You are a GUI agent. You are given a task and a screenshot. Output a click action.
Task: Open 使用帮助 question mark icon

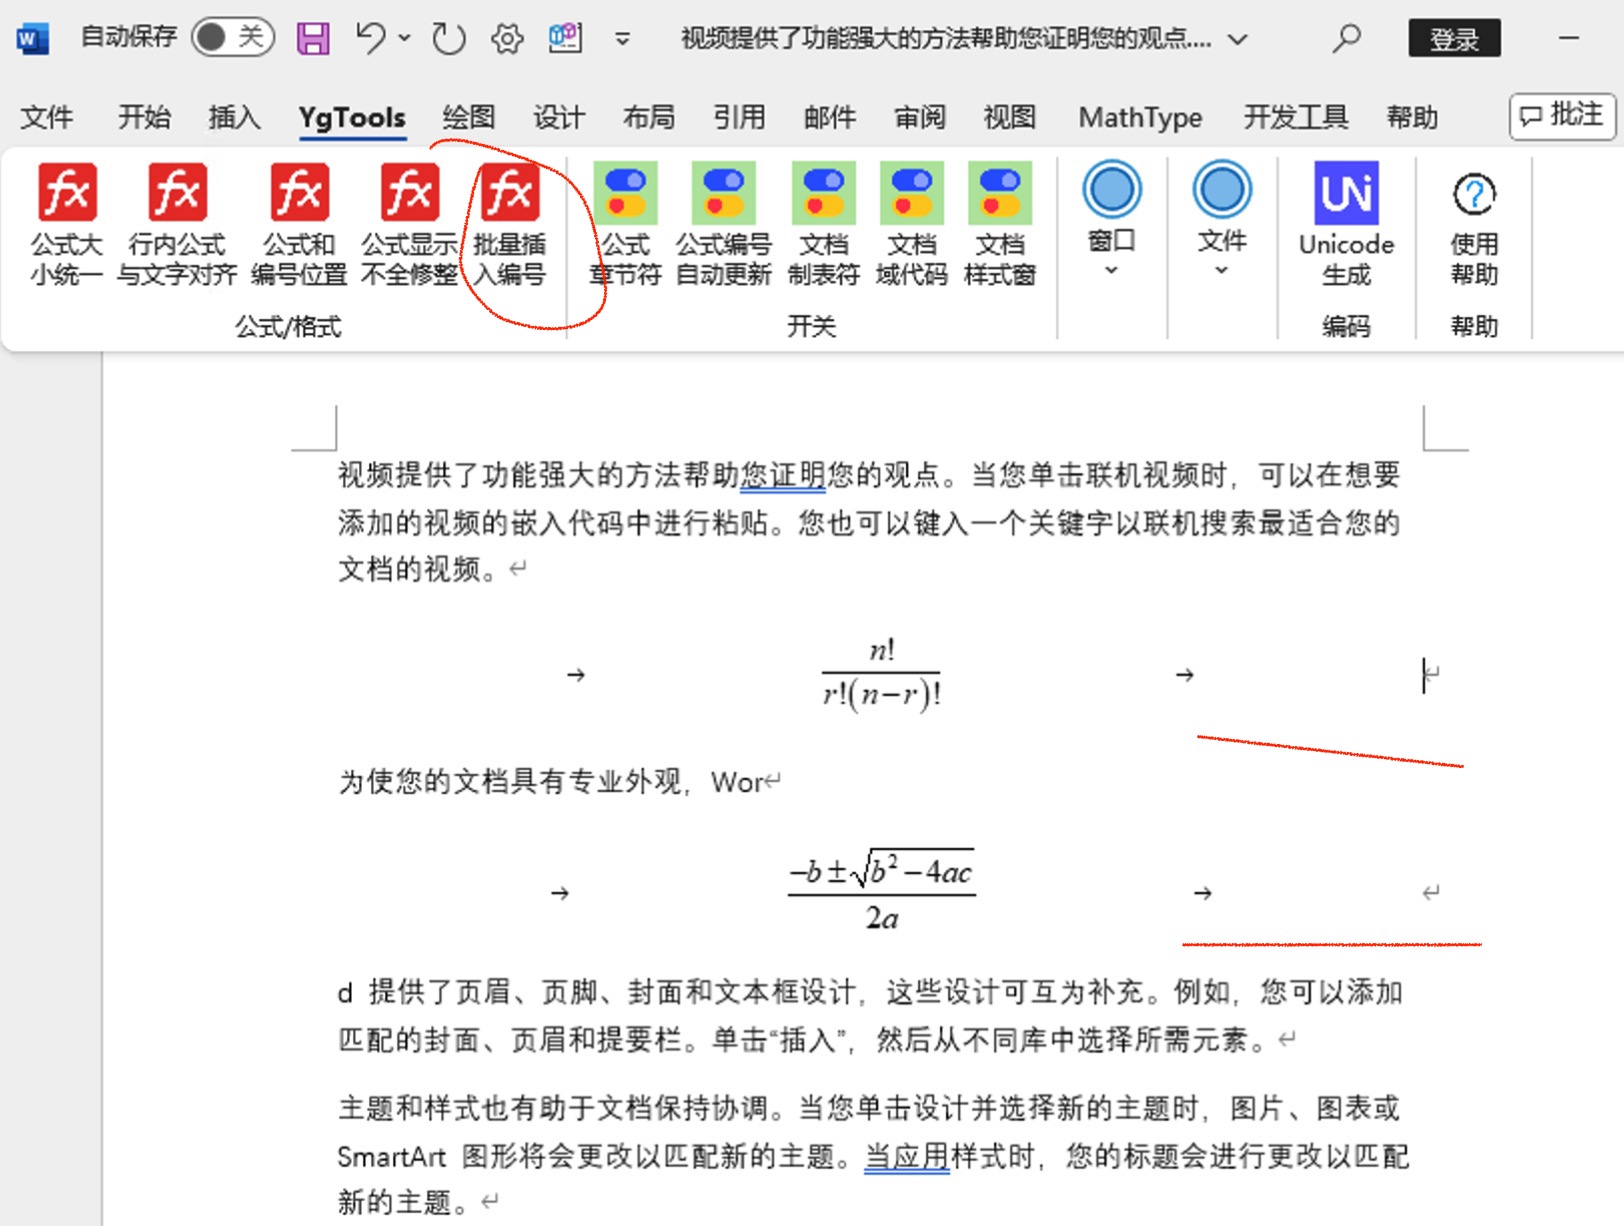(x=1474, y=228)
